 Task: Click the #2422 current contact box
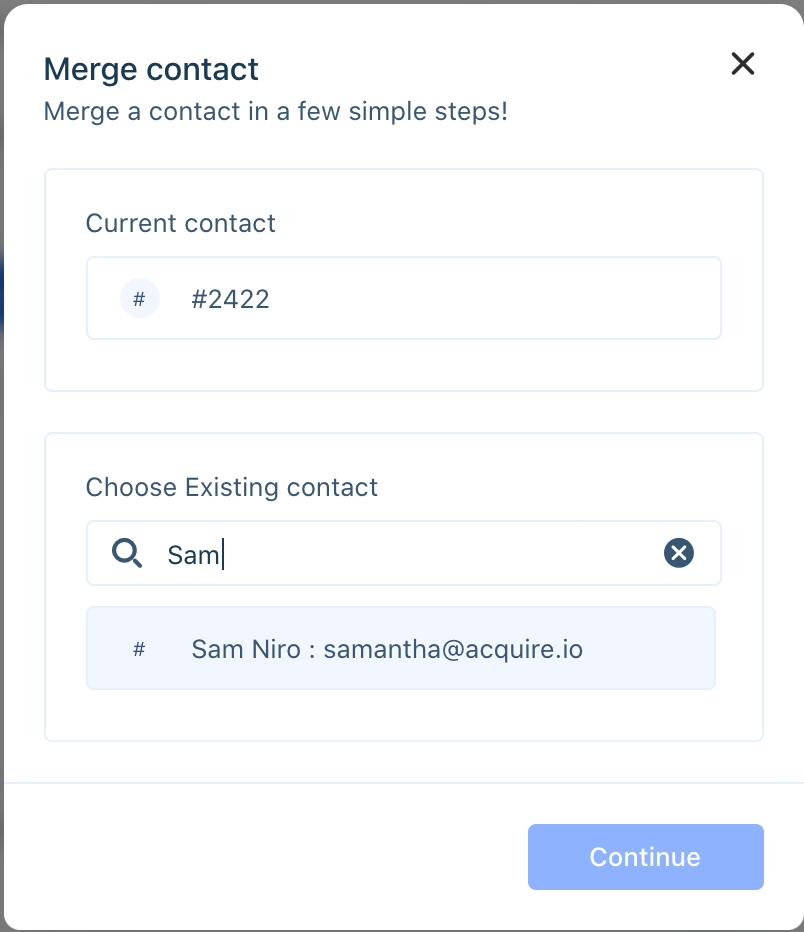(x=403, y=298)
